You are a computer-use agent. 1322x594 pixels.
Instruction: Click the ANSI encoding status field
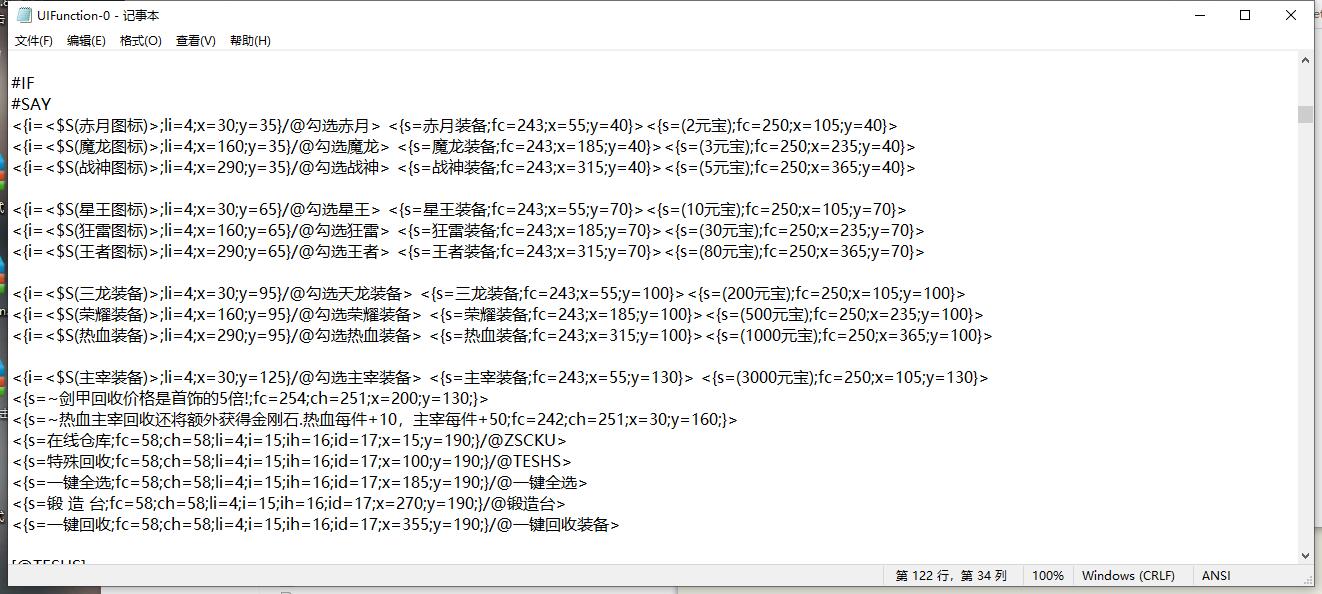1216,576
